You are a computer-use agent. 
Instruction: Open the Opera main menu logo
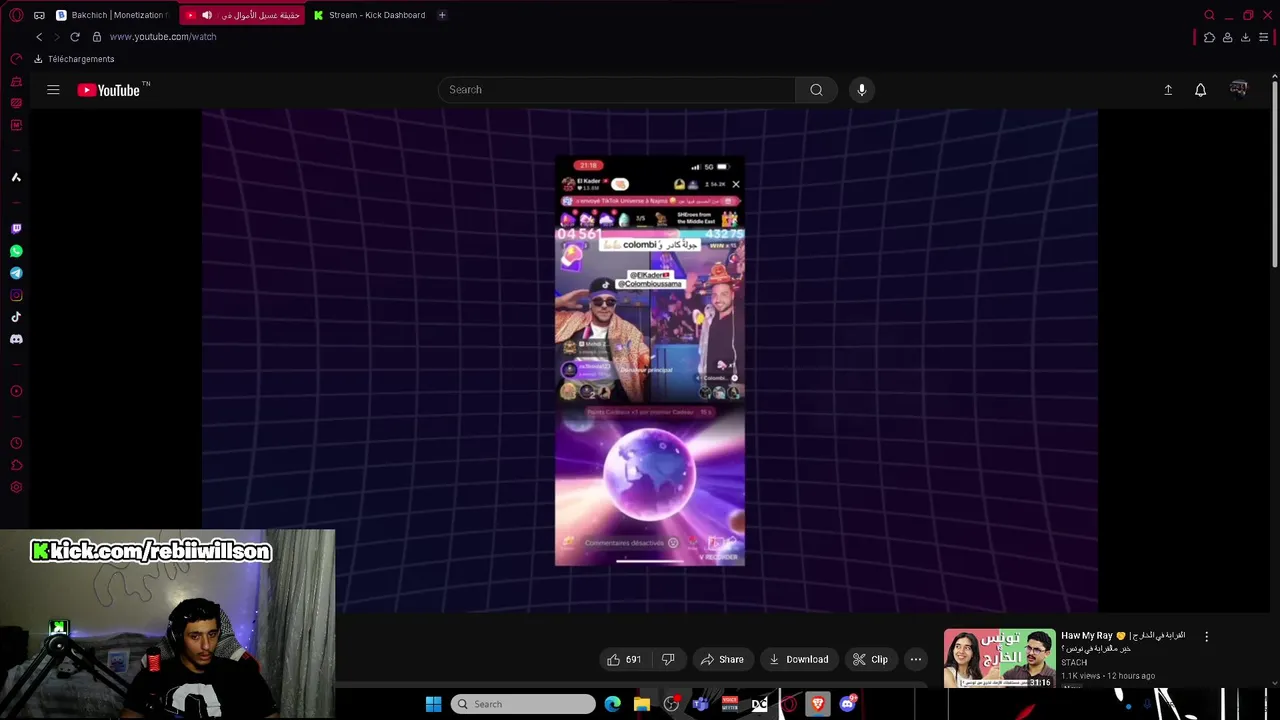coord(16,15)
